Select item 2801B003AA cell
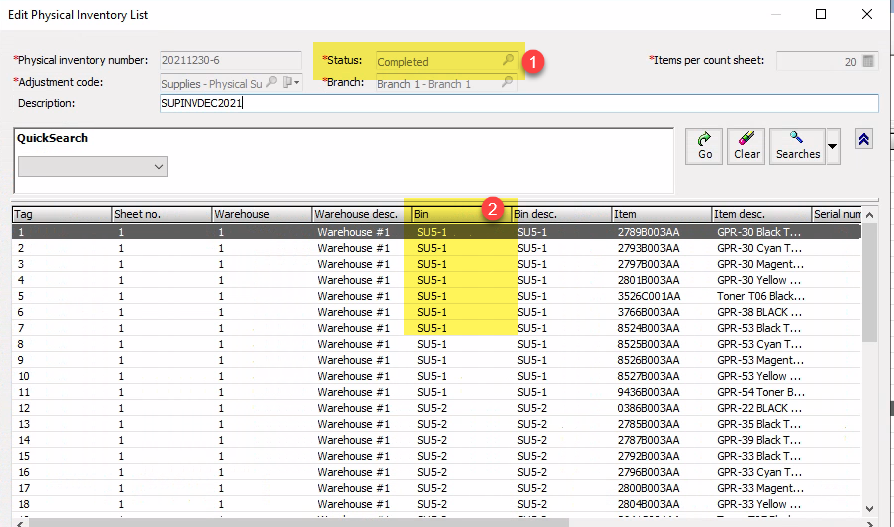This screenshot has width=894, height=527. pyautogui.click(x=648, y=280)
